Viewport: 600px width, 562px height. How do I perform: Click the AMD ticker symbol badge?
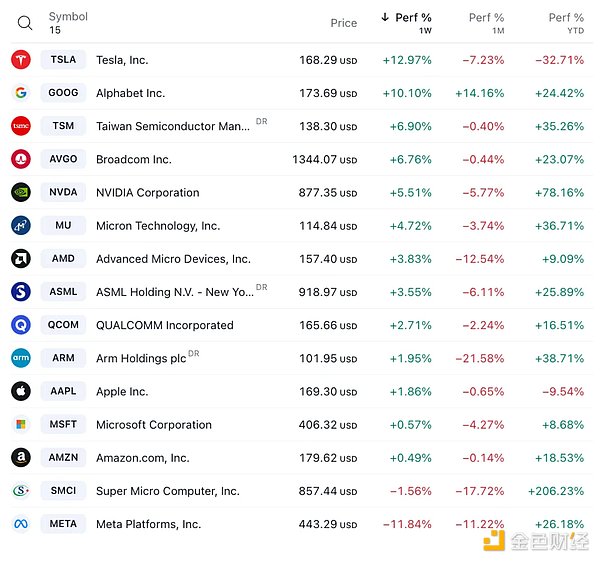click(x=63, y=259)
